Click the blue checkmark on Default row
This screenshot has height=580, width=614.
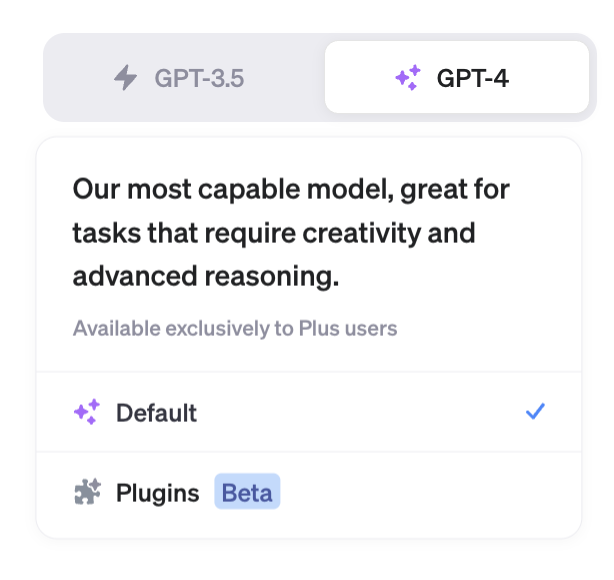[x=535, y=411]
